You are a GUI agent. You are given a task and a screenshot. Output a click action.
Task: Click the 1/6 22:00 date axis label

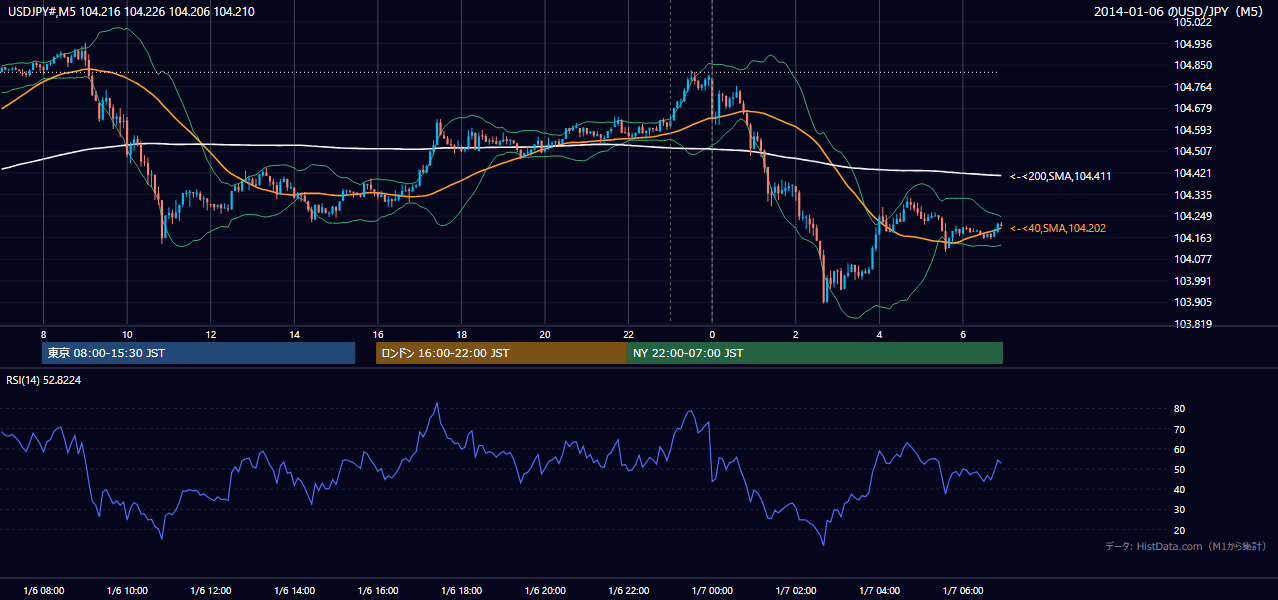[628, 591]
